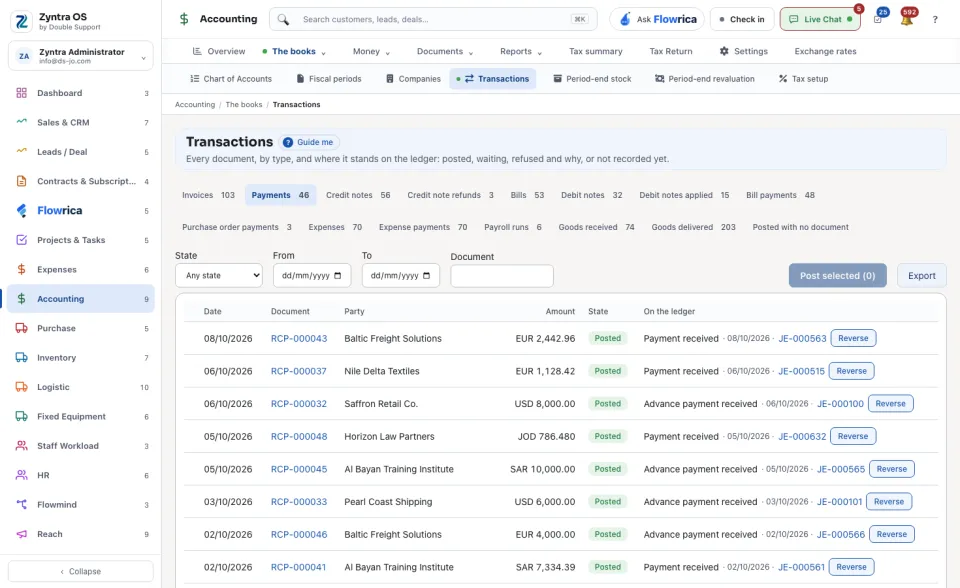Open document RCP-000043 link

point(299,339)
